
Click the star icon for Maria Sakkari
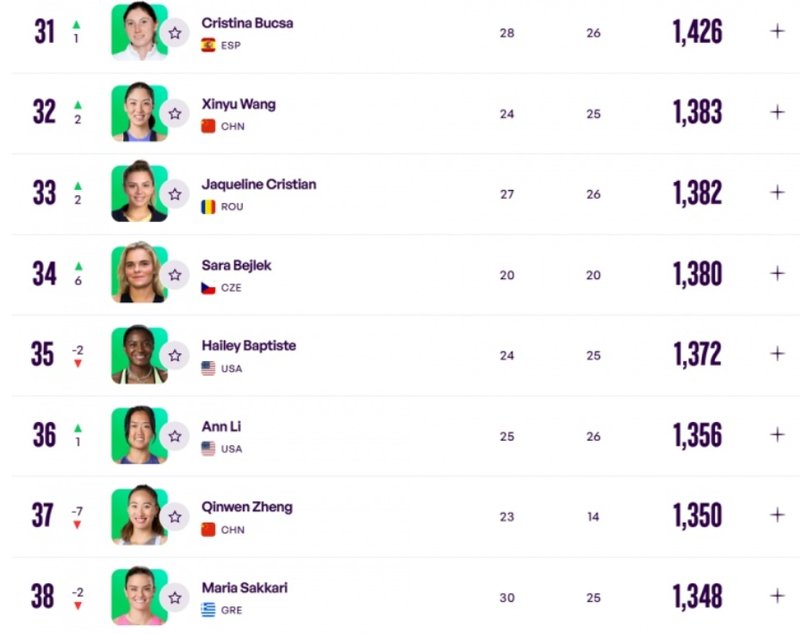(x=175, y=597)
